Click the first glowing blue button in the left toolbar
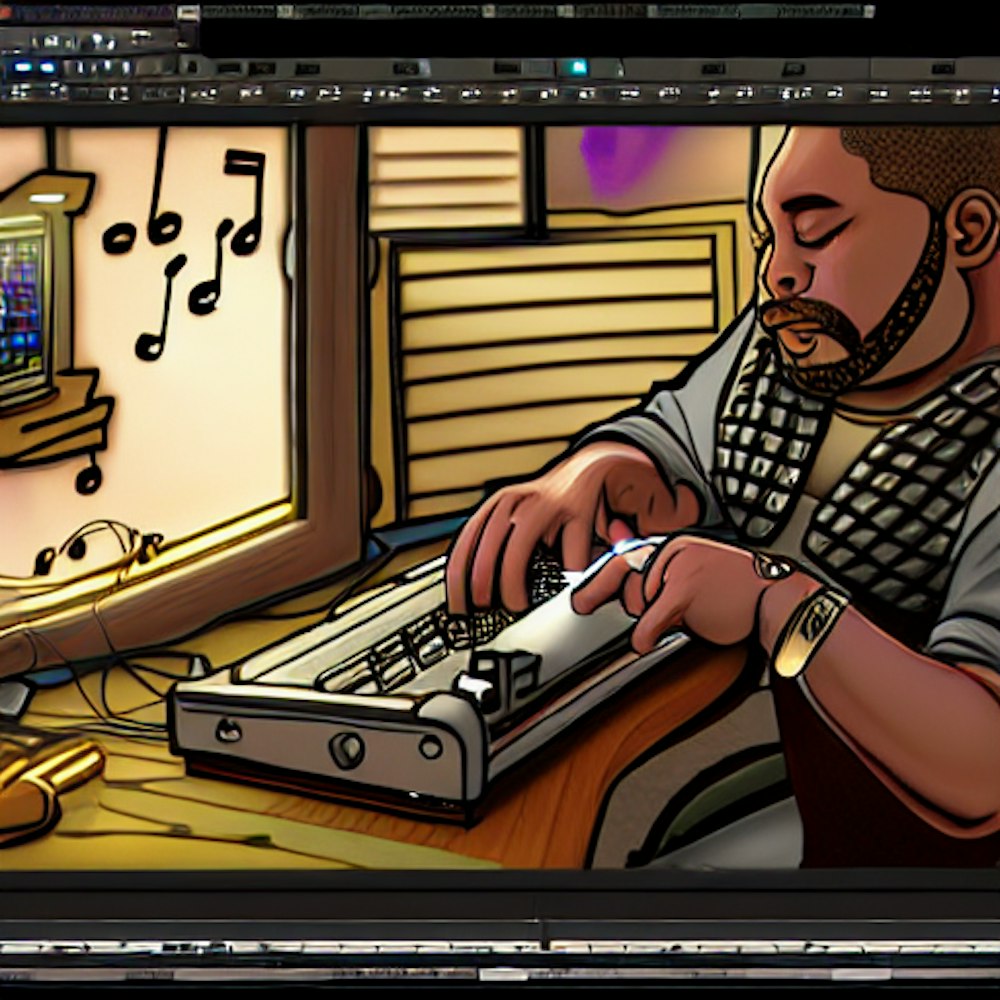 click(21, 67)
